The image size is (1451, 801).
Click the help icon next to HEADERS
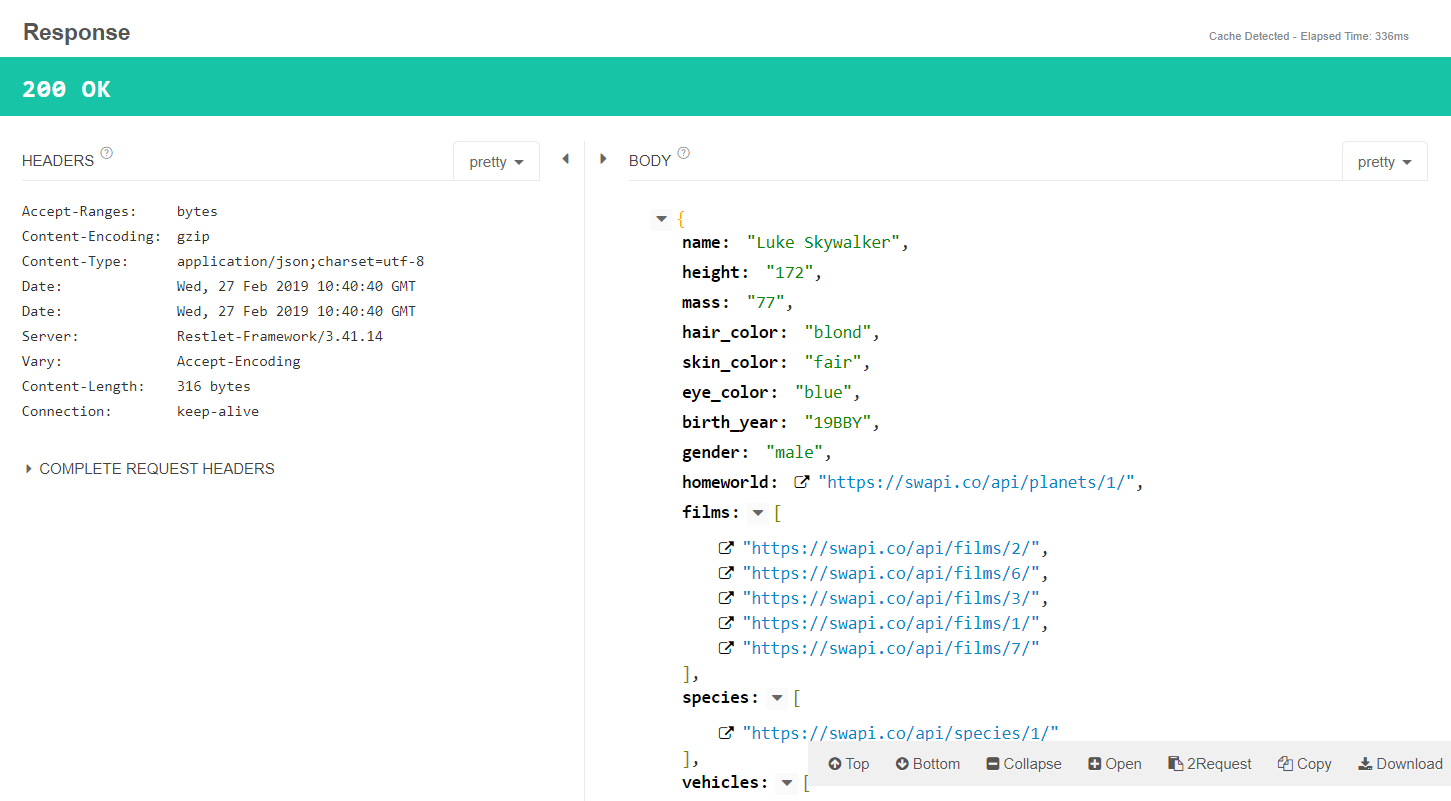[107, 154]
